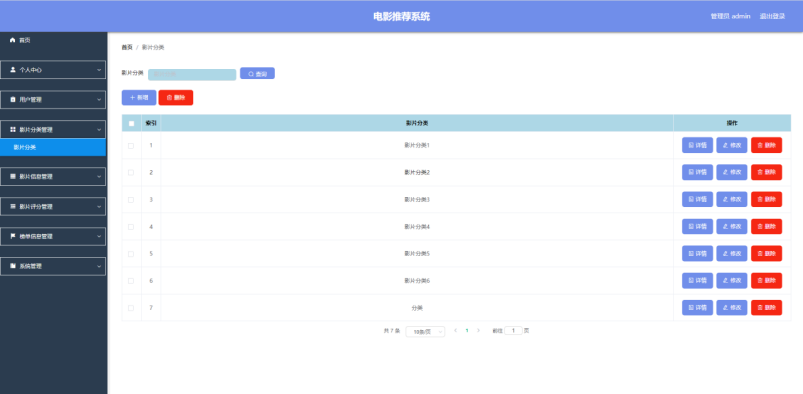Open 详情 for row 影片分类3

click(x=697, y=199)
